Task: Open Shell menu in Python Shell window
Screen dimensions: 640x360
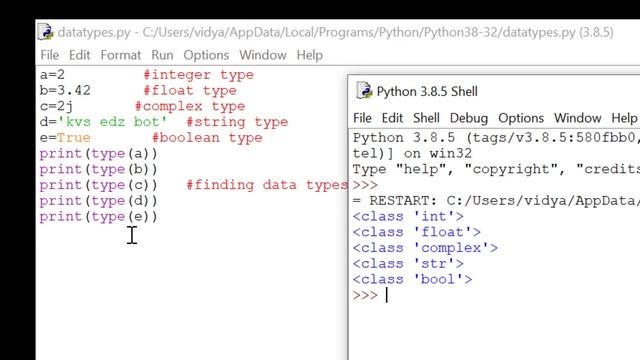Action: [426, 118]
